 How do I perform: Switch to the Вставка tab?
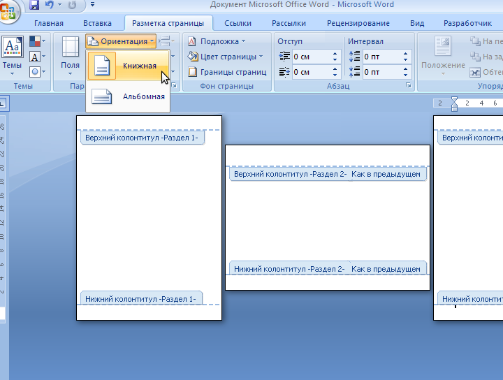tap(97, 23)
